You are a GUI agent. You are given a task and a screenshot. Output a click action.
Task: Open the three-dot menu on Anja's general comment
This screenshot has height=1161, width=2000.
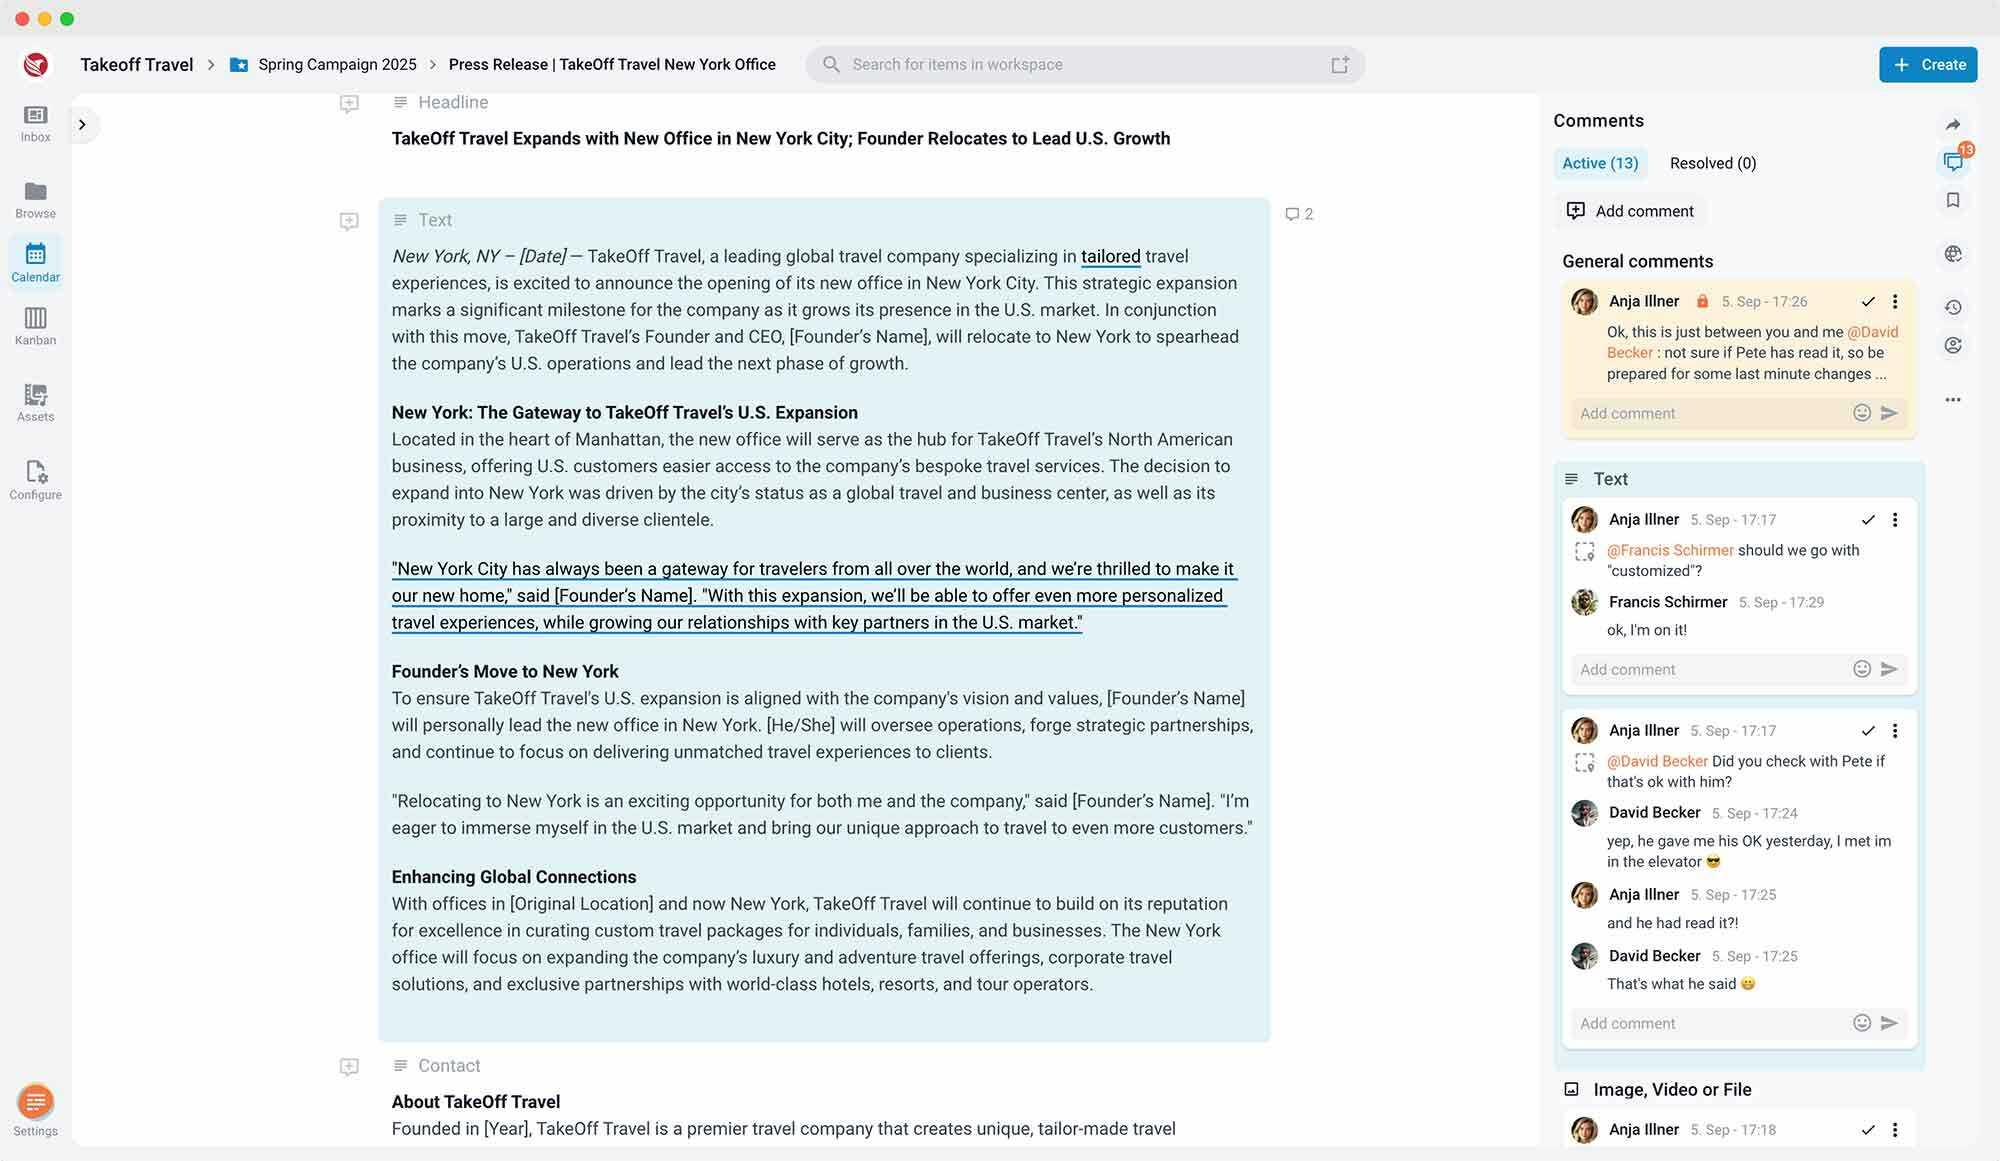click(1895, 301)
